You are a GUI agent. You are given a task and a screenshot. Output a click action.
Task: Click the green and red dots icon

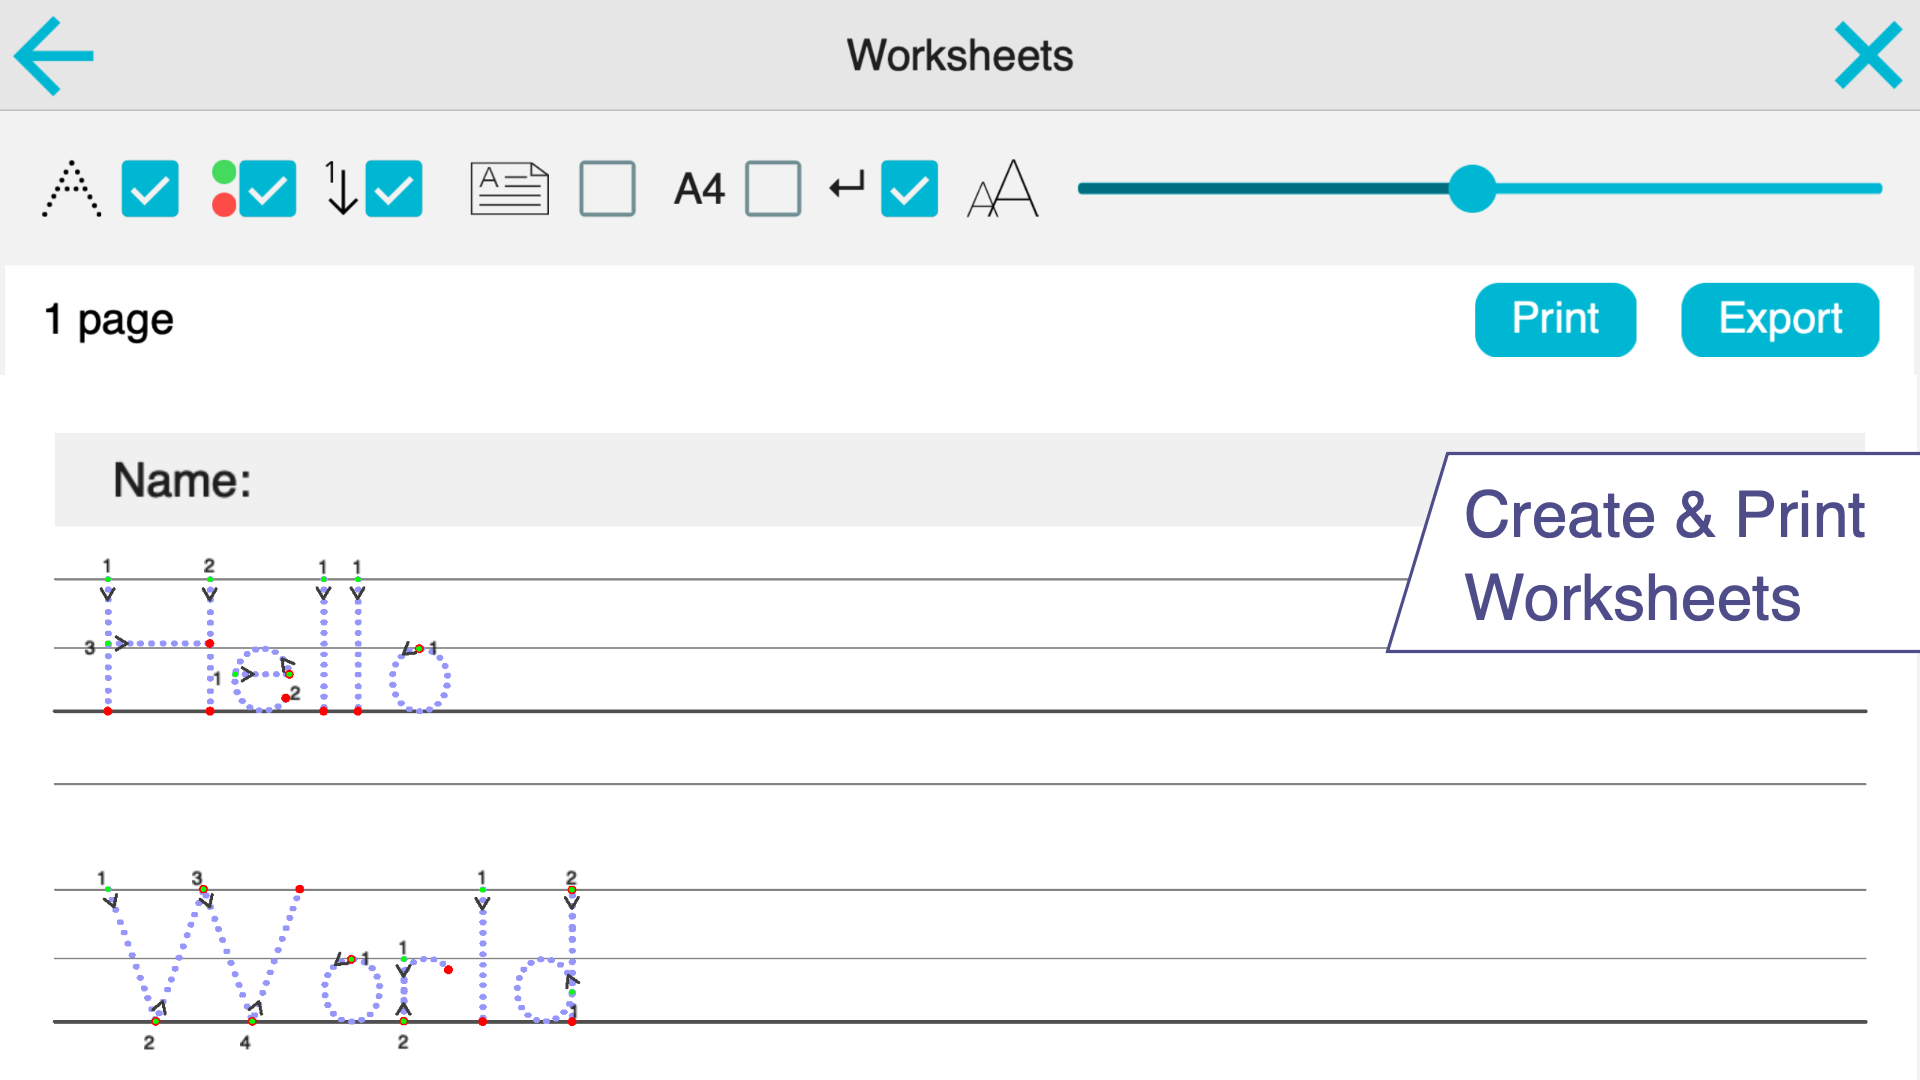click(x=224, y=189)
